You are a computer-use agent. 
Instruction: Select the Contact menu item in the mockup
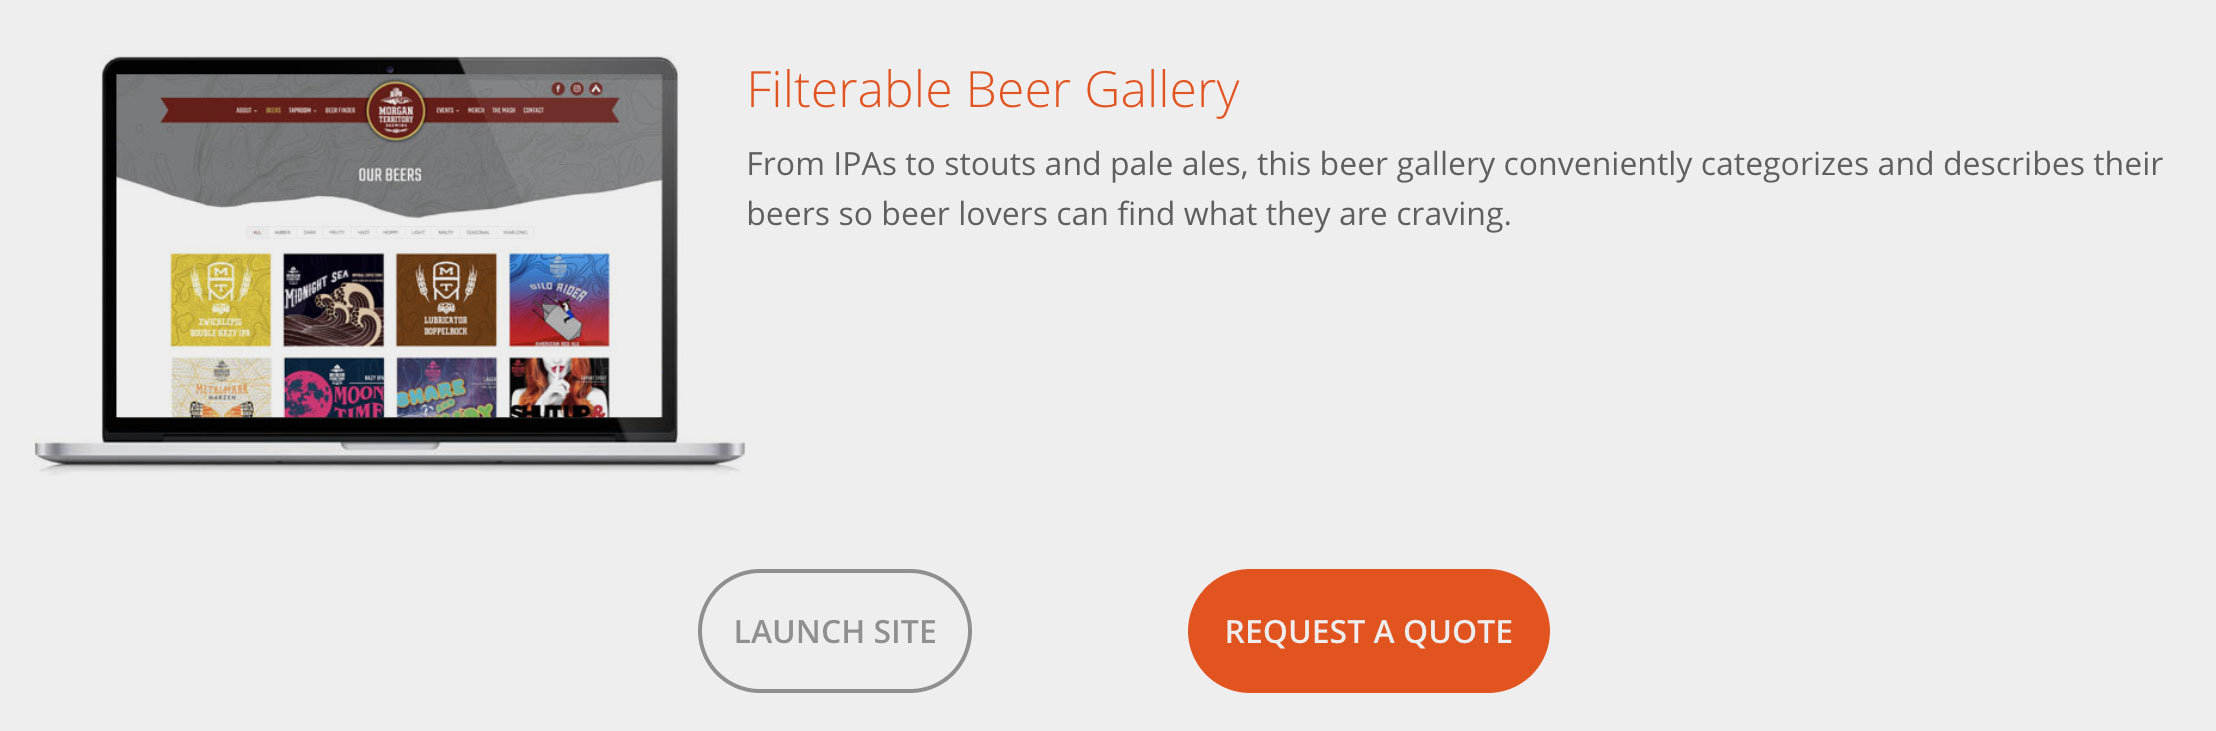point(533,111)
